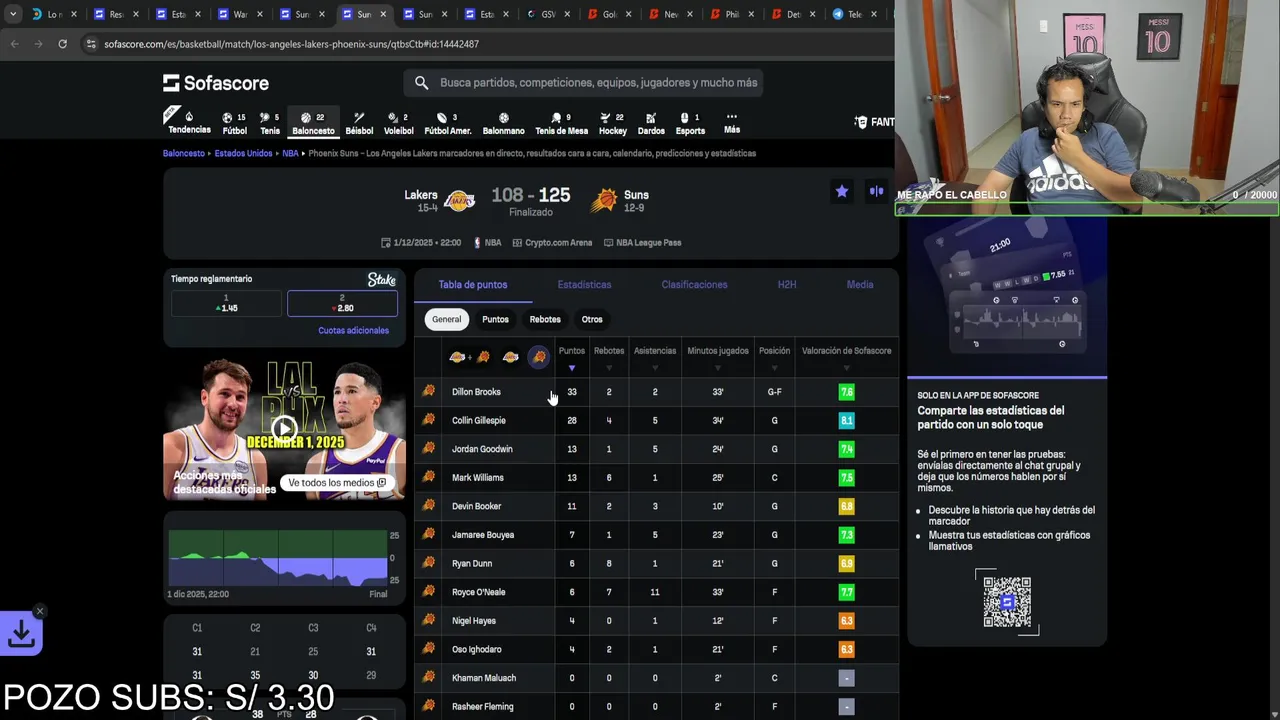This screenshot has height=720, width=1280.
Task: Go back in browser history
Action: (x=14, y=44)
